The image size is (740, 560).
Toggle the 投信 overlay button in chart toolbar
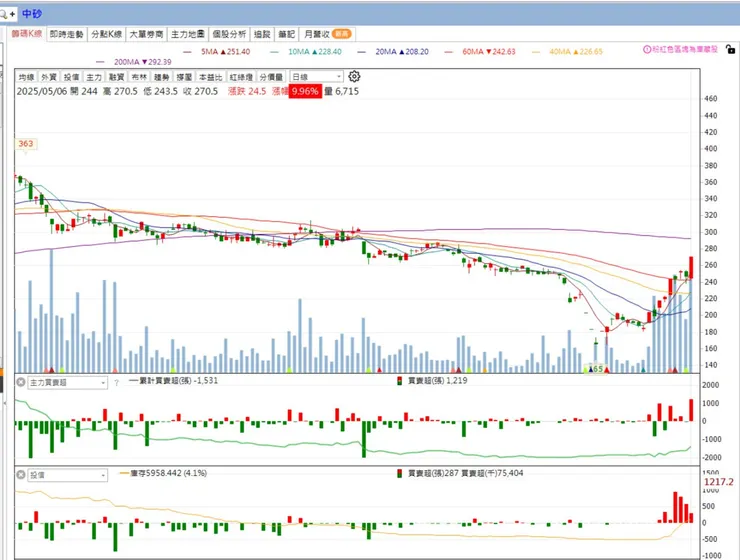click(71, 77)
